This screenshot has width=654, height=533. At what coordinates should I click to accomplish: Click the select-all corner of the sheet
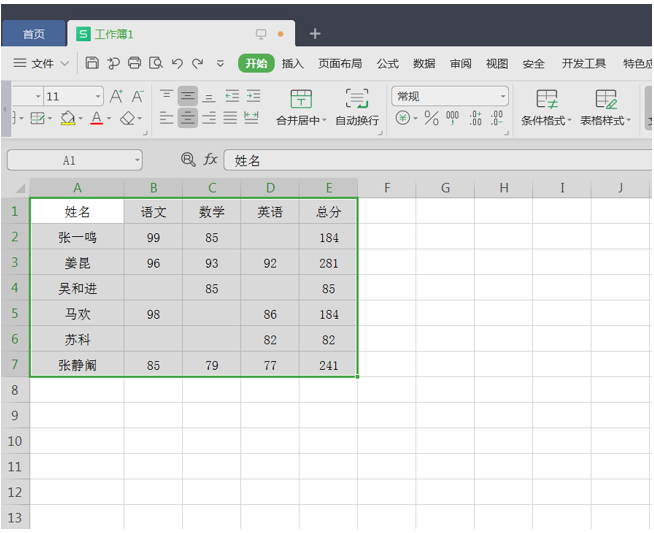[20, 189]
